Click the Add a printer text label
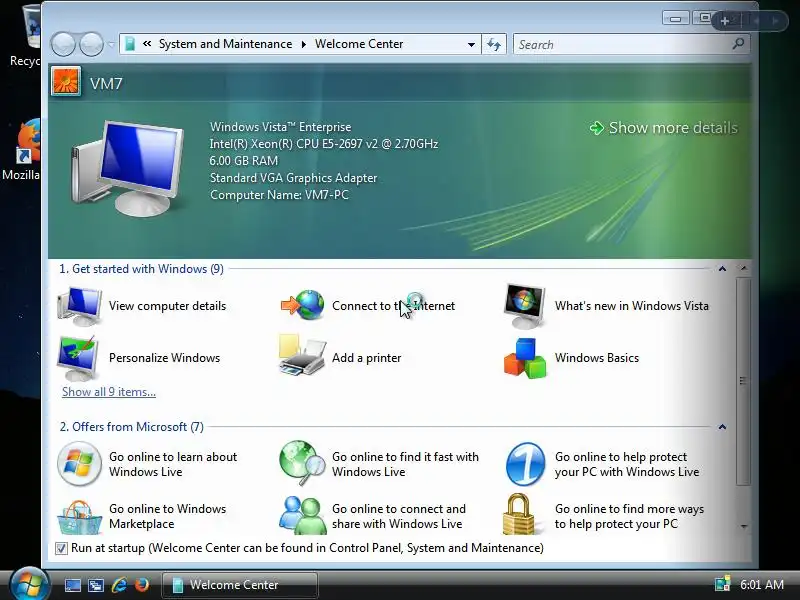This screenshot has width=800, height=600. pyautogui.click(x=366, y=358)
